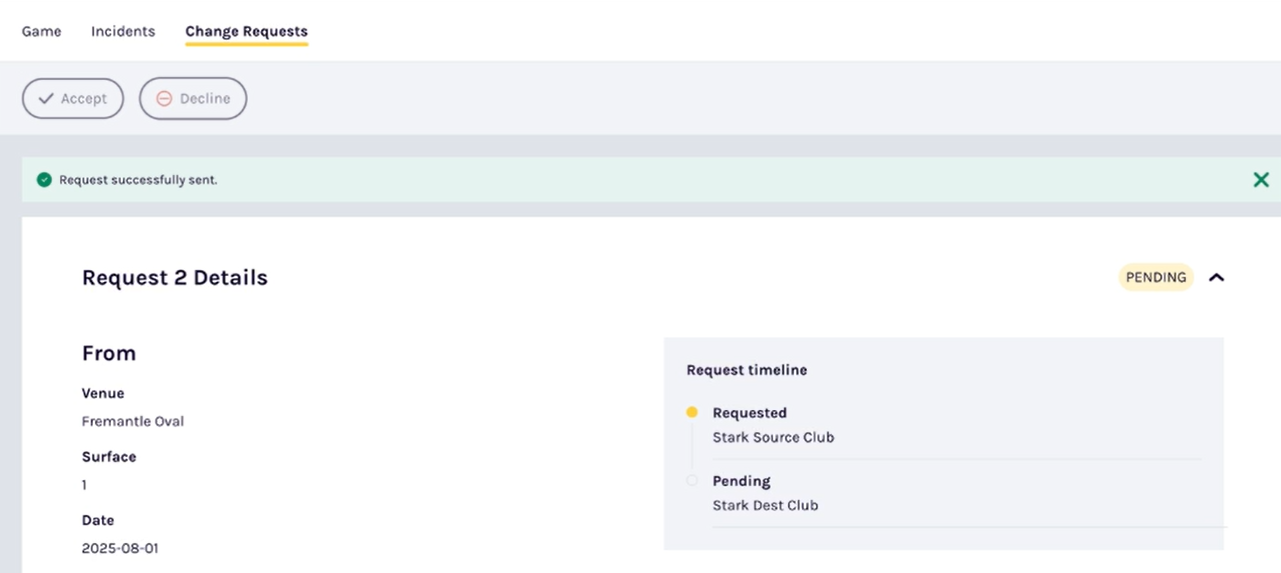Click the Stark Source Club timeline entry
Screen dimensions: 1281x573
pos(773,437)
